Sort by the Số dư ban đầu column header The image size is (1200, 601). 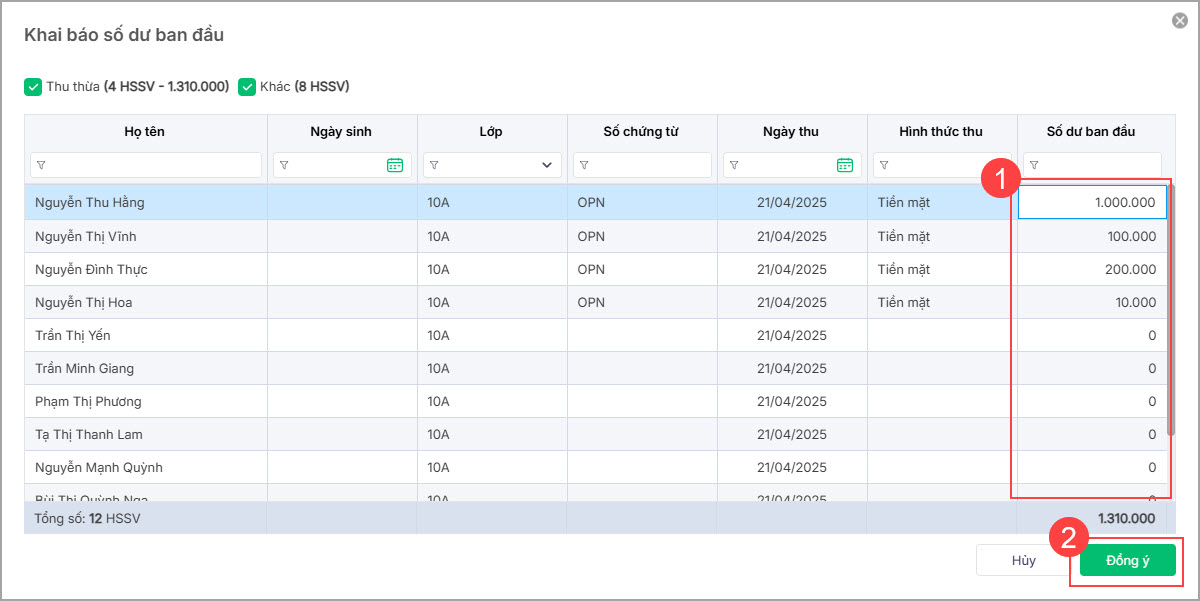tap(1092, 132)
